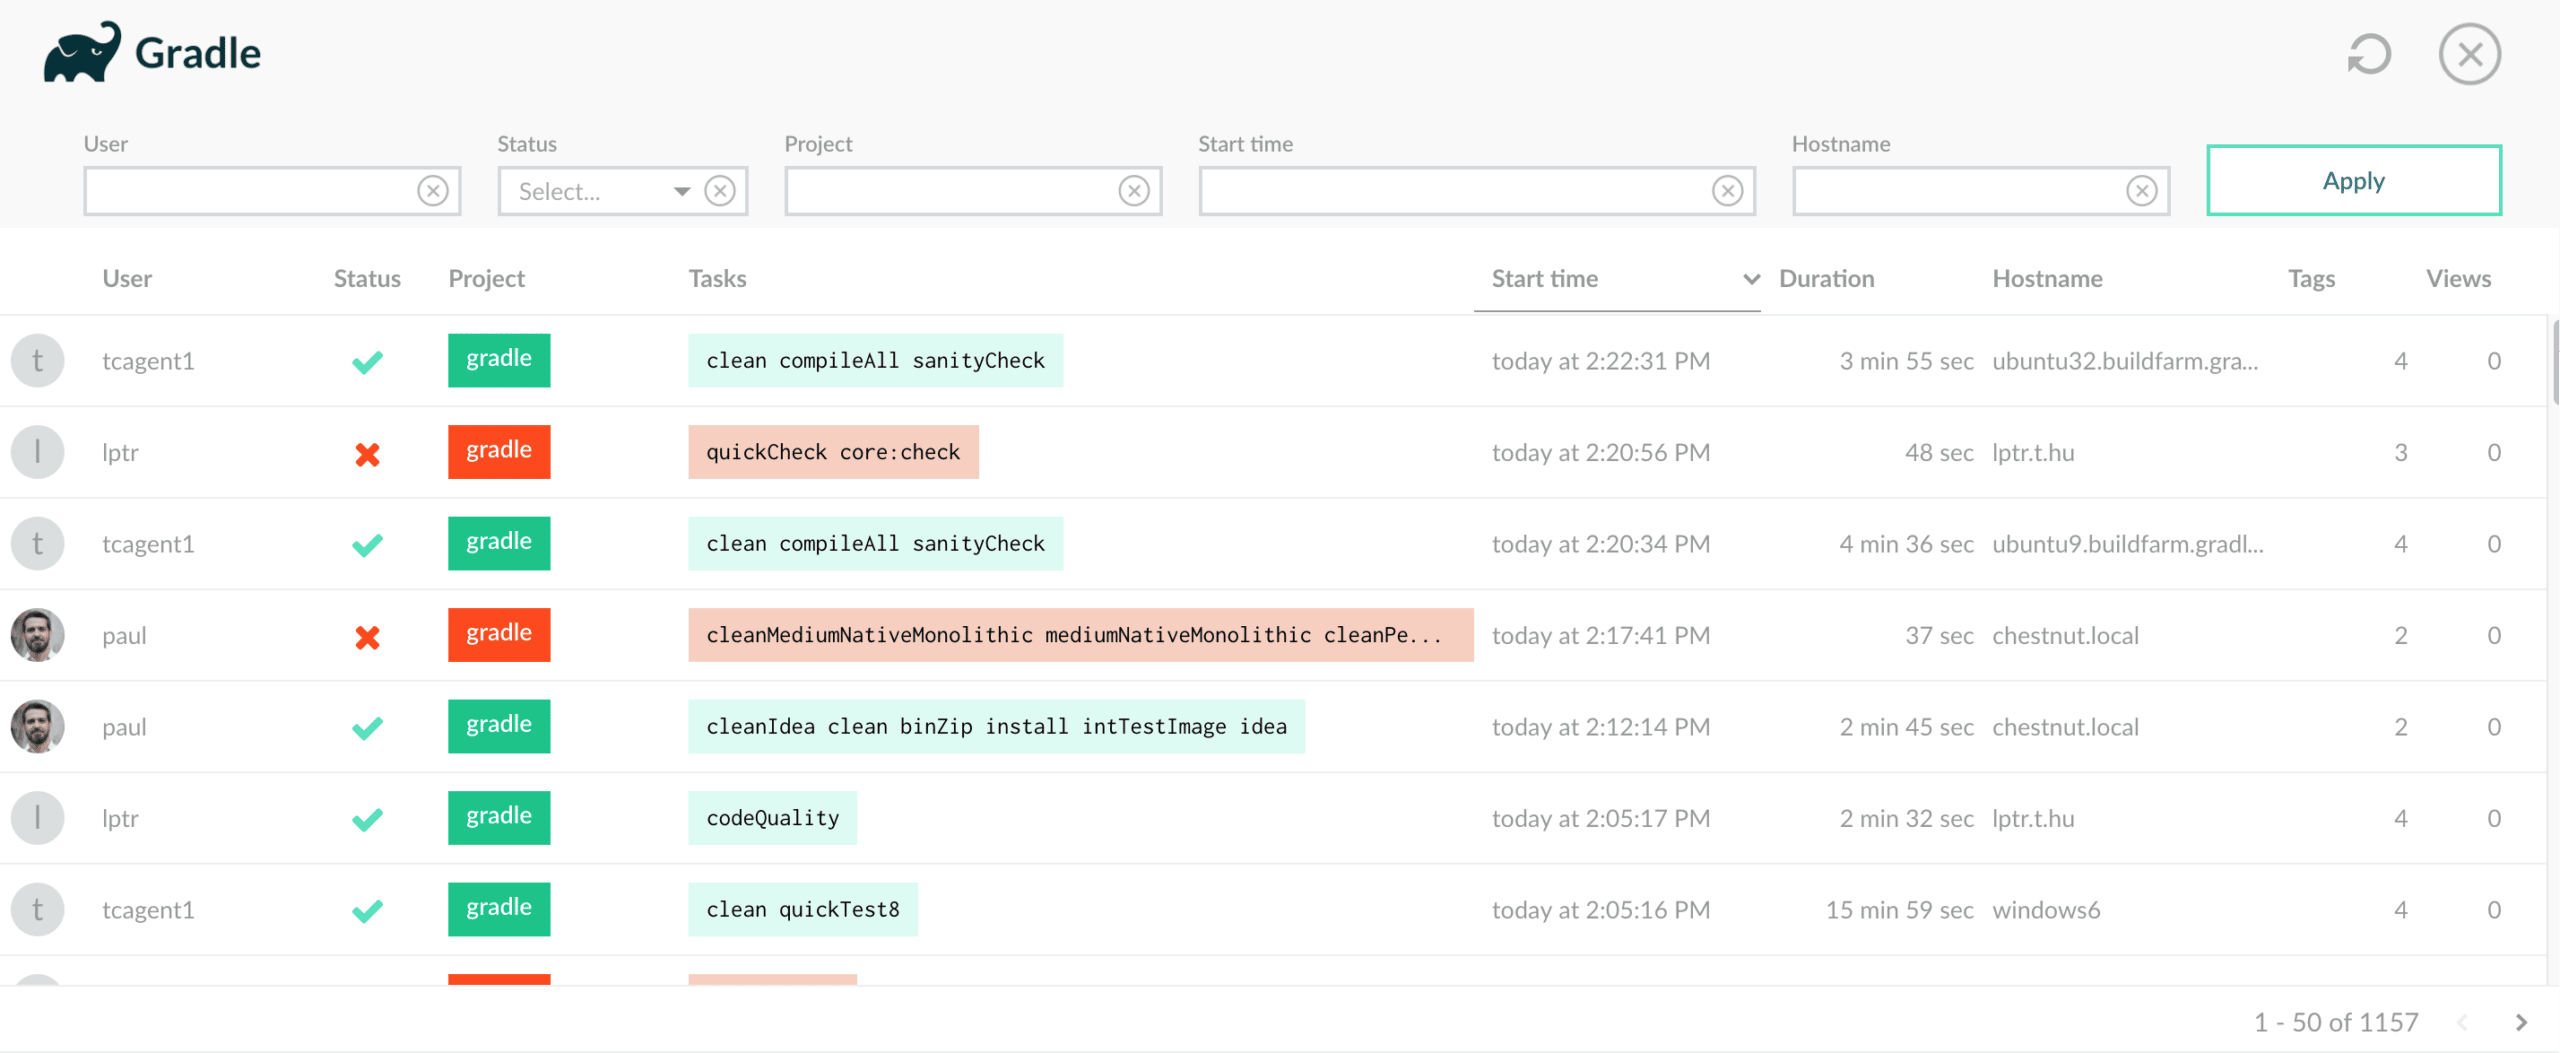This screenshot has height=1053, width=2560.
Task: Click the refresh icon in the header
Action: point(2368,54)
